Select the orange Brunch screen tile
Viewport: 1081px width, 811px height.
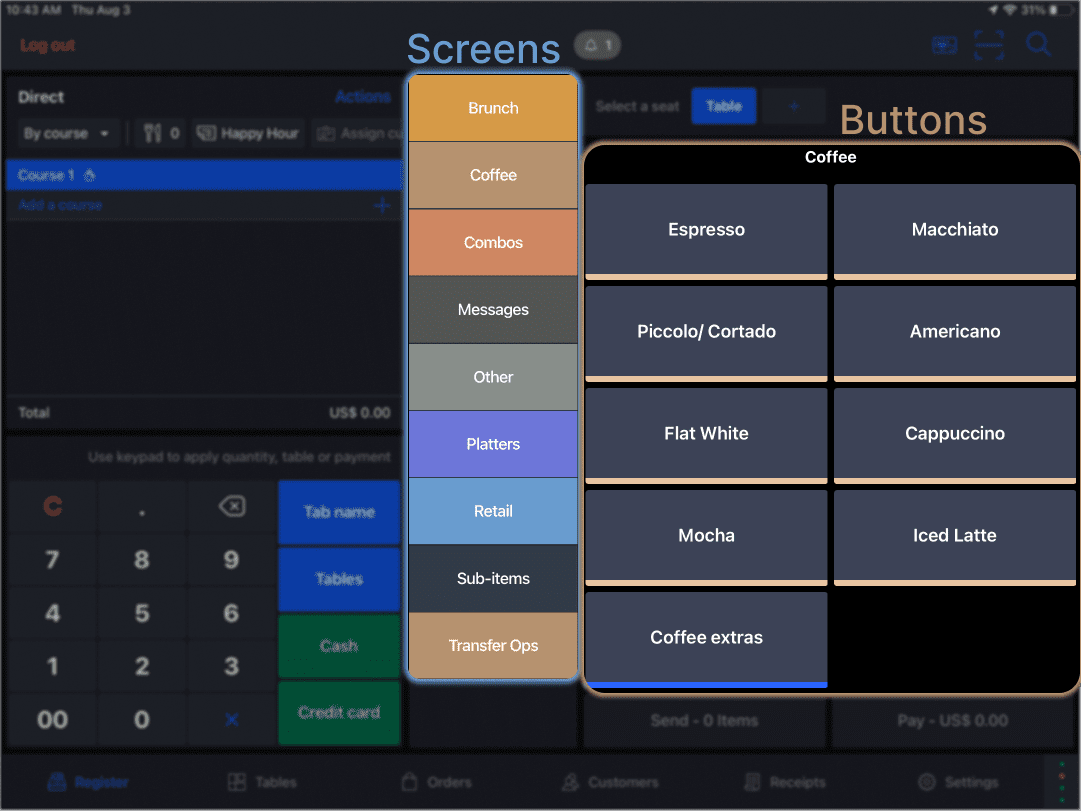[x=493, y=108]
